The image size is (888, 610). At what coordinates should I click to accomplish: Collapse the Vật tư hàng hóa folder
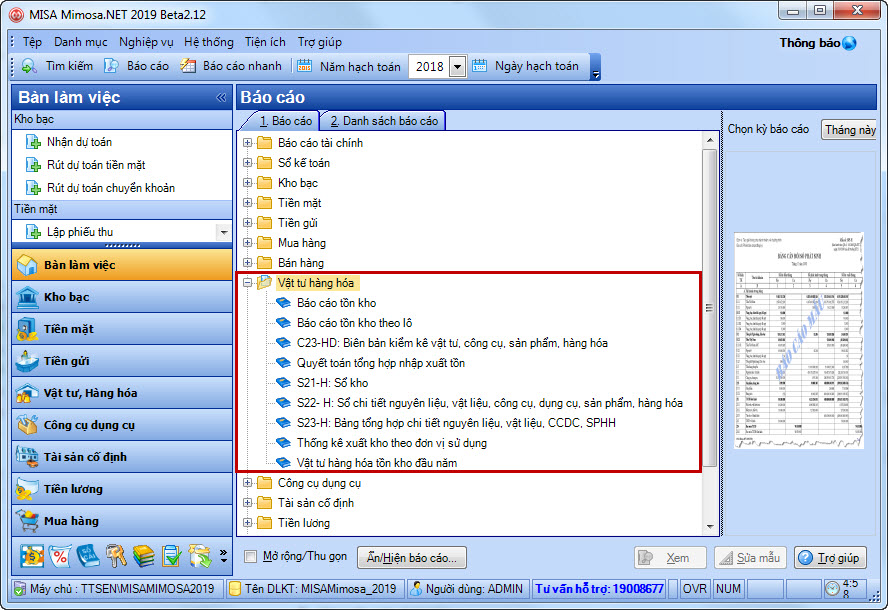click(247, 283)
